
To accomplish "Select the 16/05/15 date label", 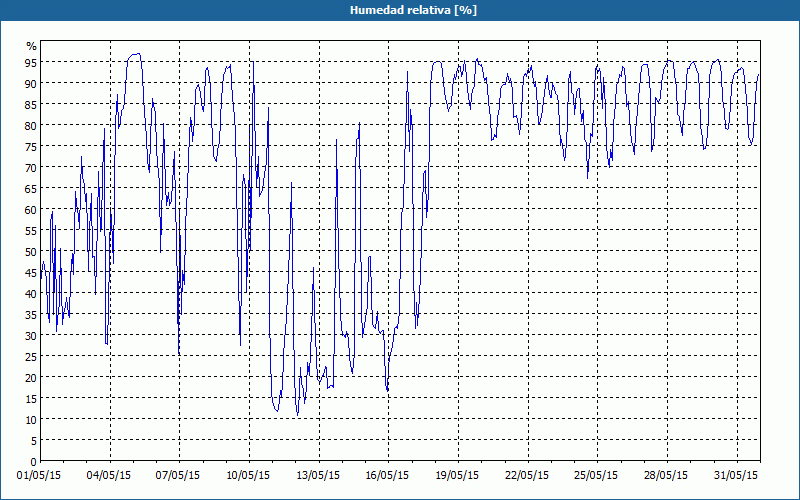I will (x=387, y=476).
